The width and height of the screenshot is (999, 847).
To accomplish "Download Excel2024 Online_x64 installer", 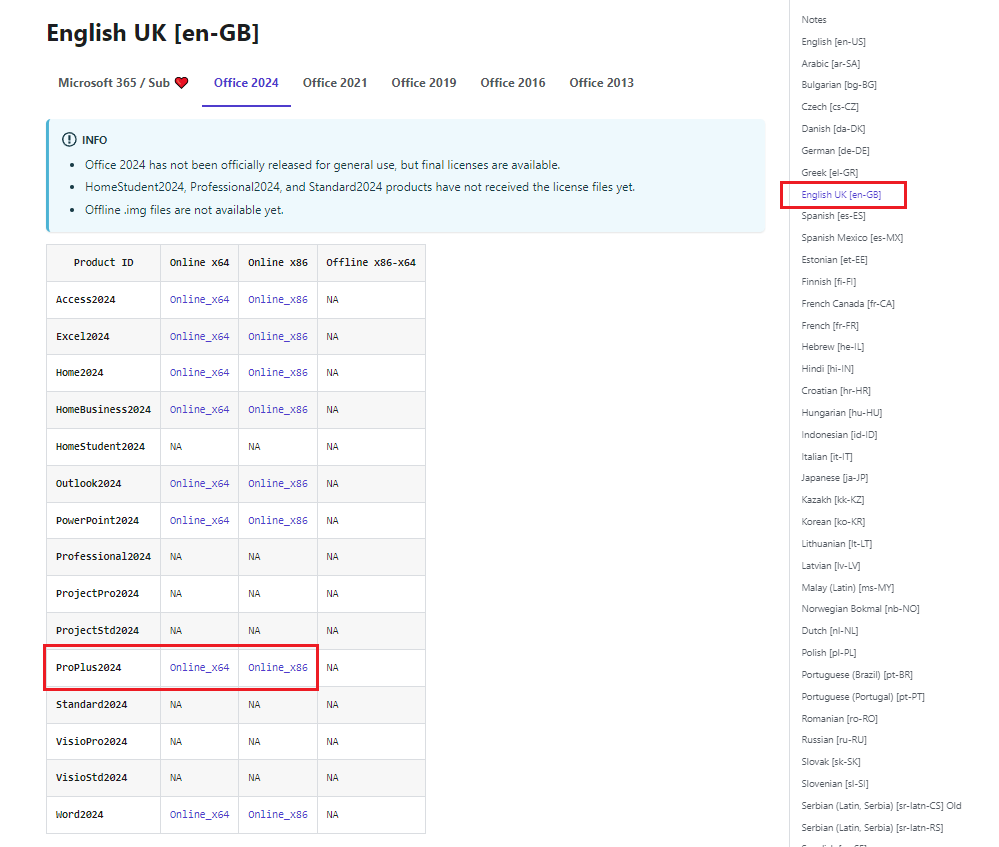I will coord(199,337).
